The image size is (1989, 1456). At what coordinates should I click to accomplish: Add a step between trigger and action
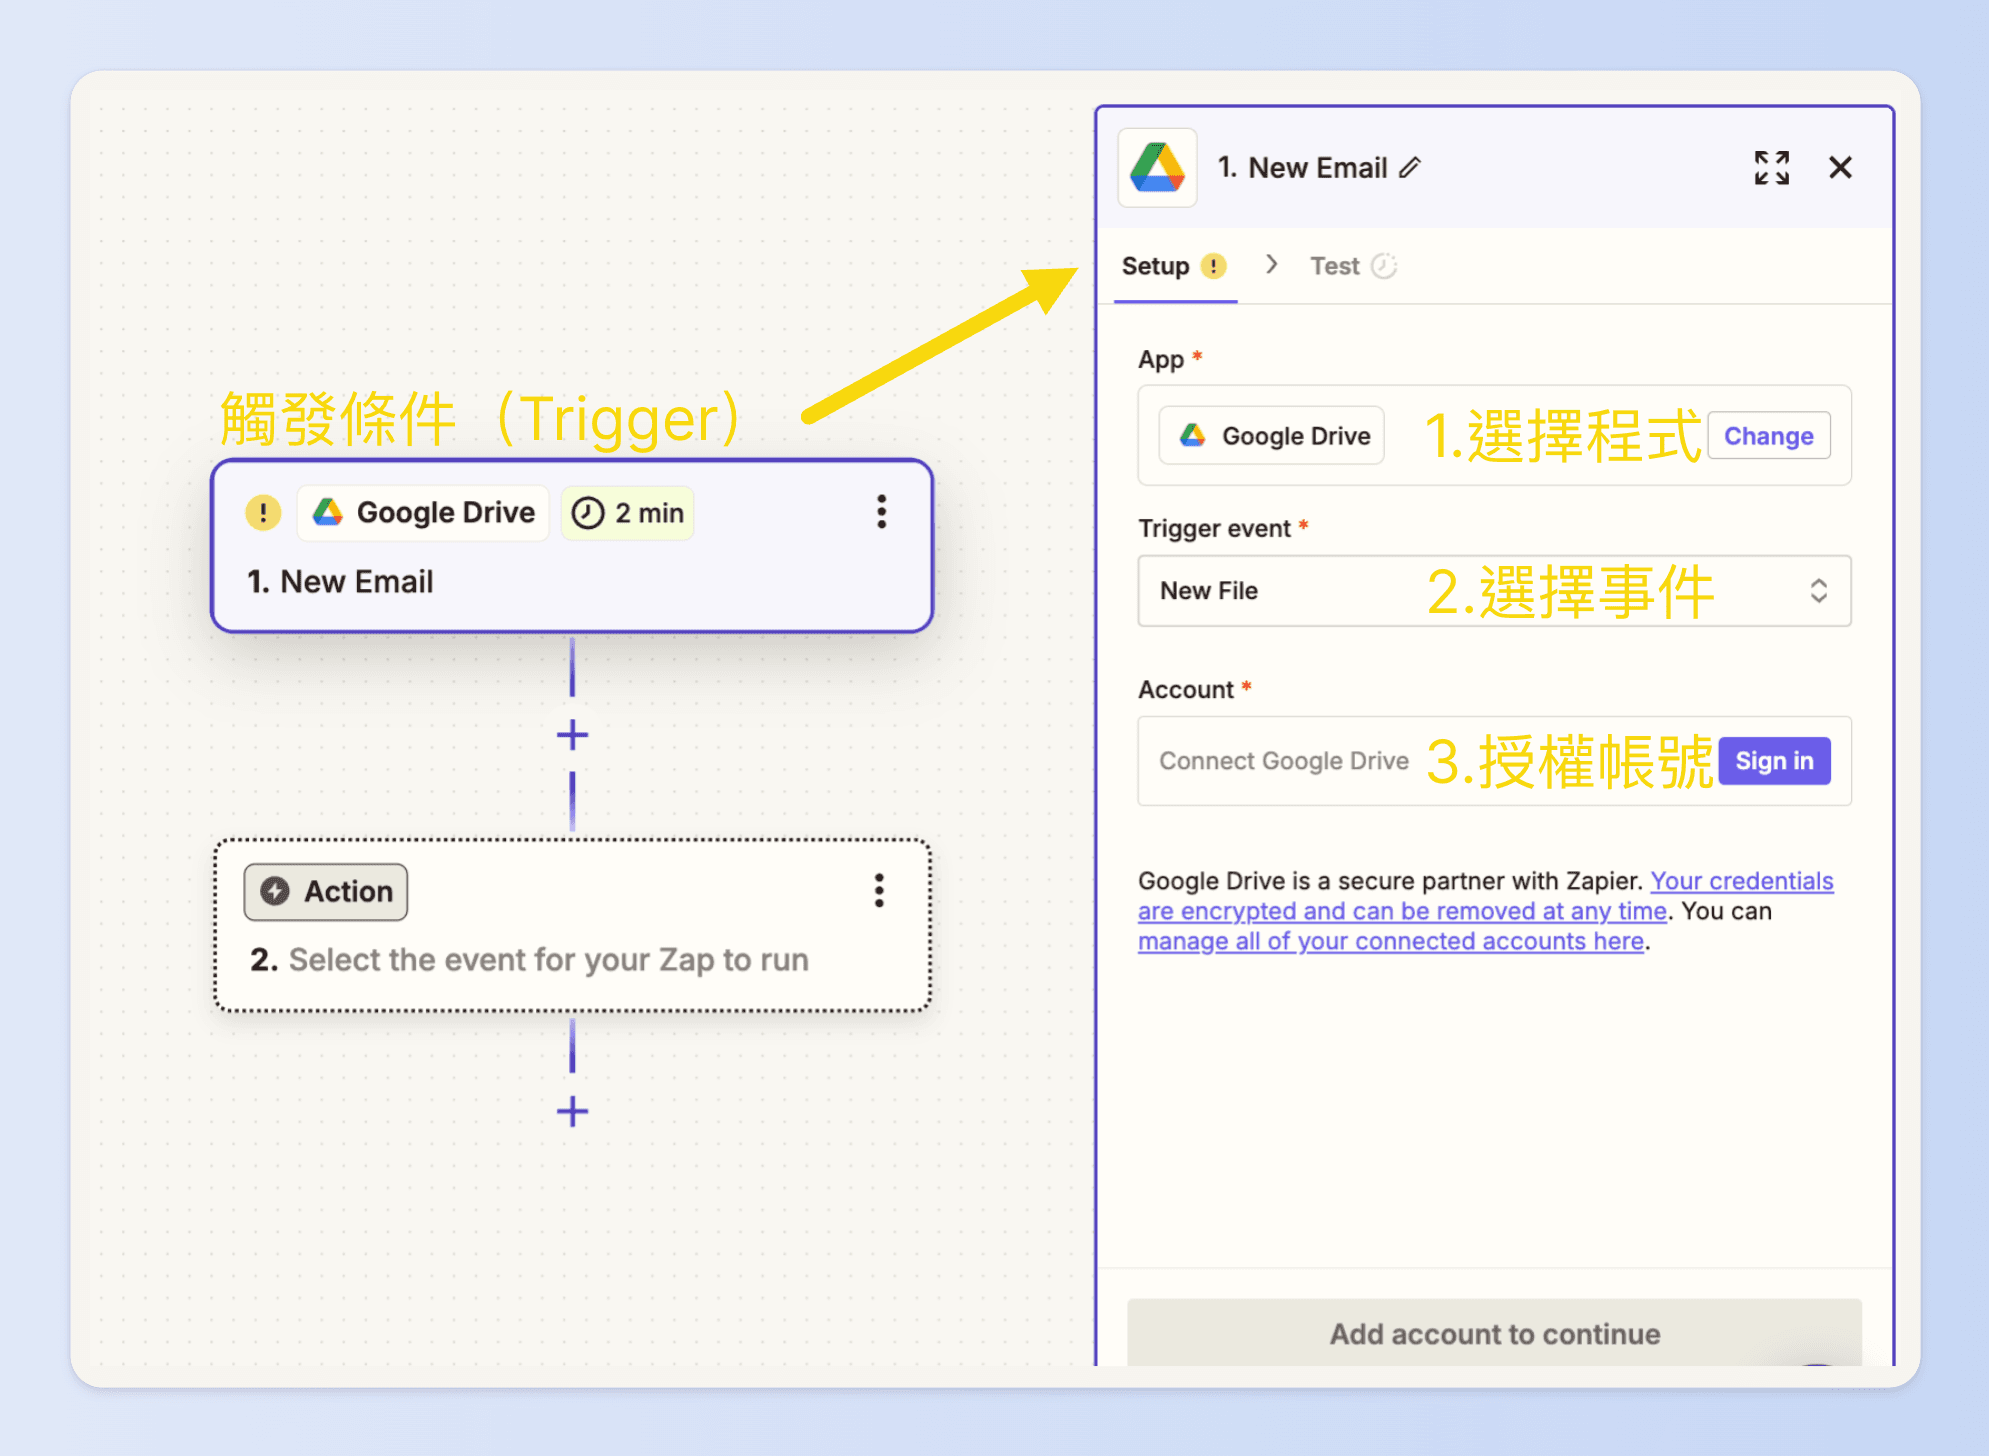coord(572,735)
